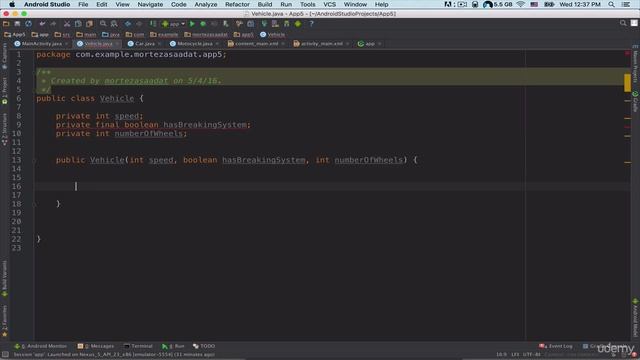
Task: Click the tool windows toggle corner icon
Action: (x=5, y=355)
